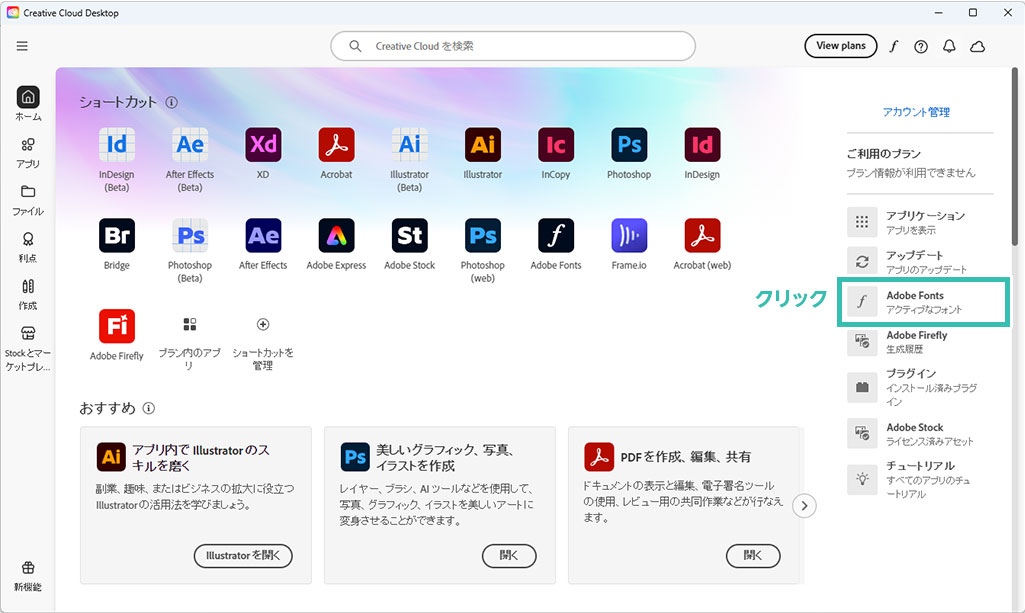Open the hamburger menu
Image resolution: width=1025 pixels, height=613 pixels.
pos(22,46)
